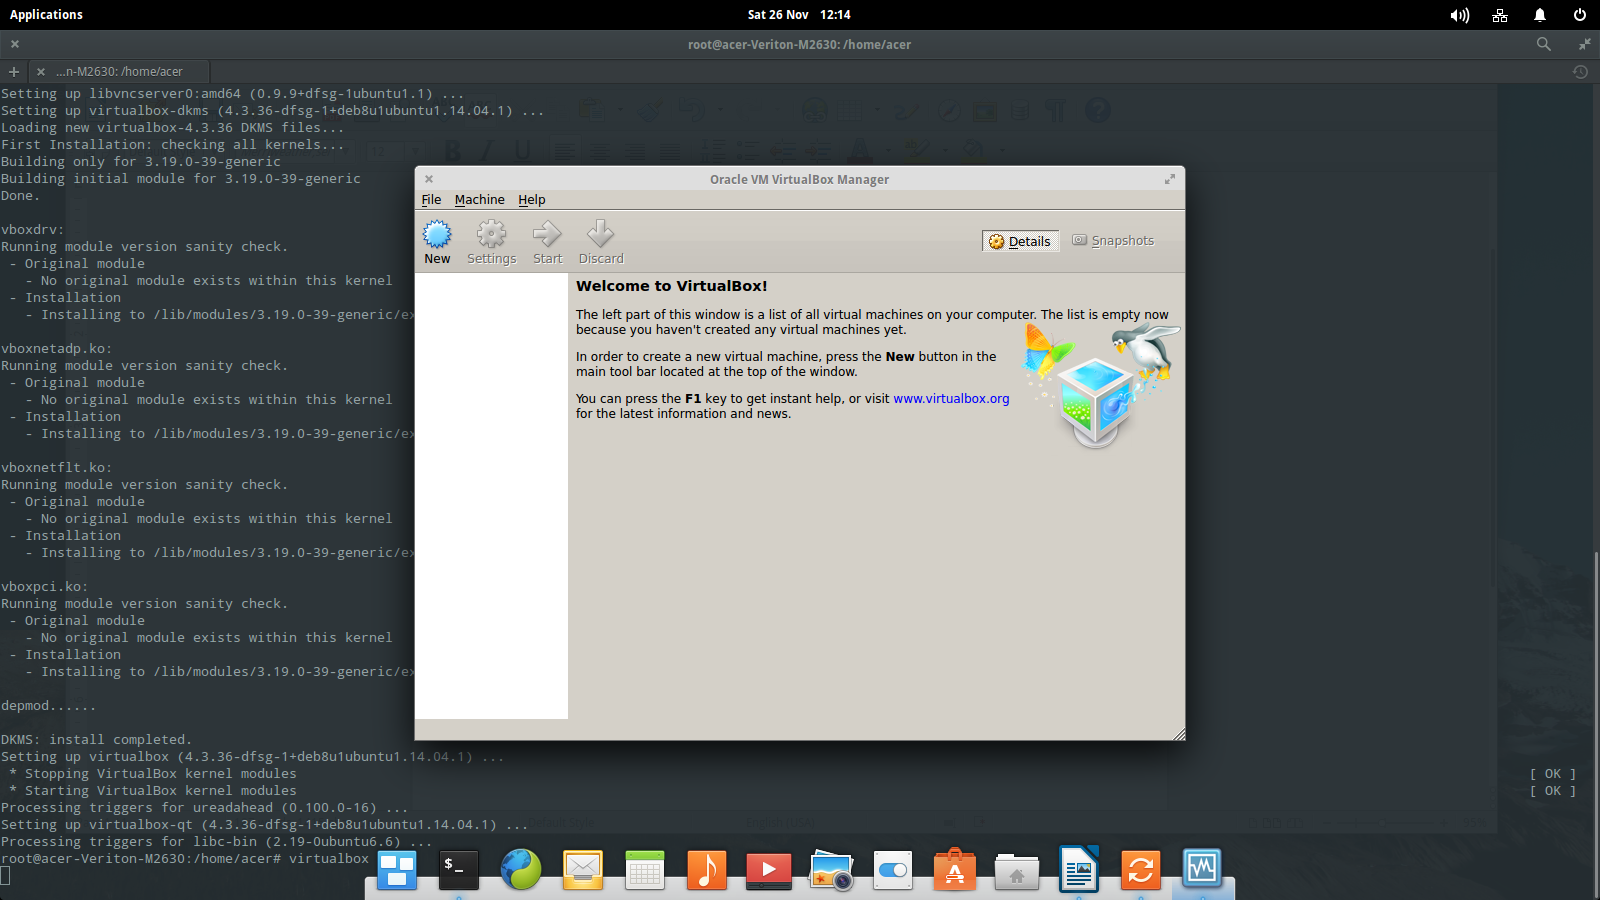Click the Discard toolbar icon
The width and height of the screenshot is (1600, 900).
pyautogui.click(x=600, y=242)
